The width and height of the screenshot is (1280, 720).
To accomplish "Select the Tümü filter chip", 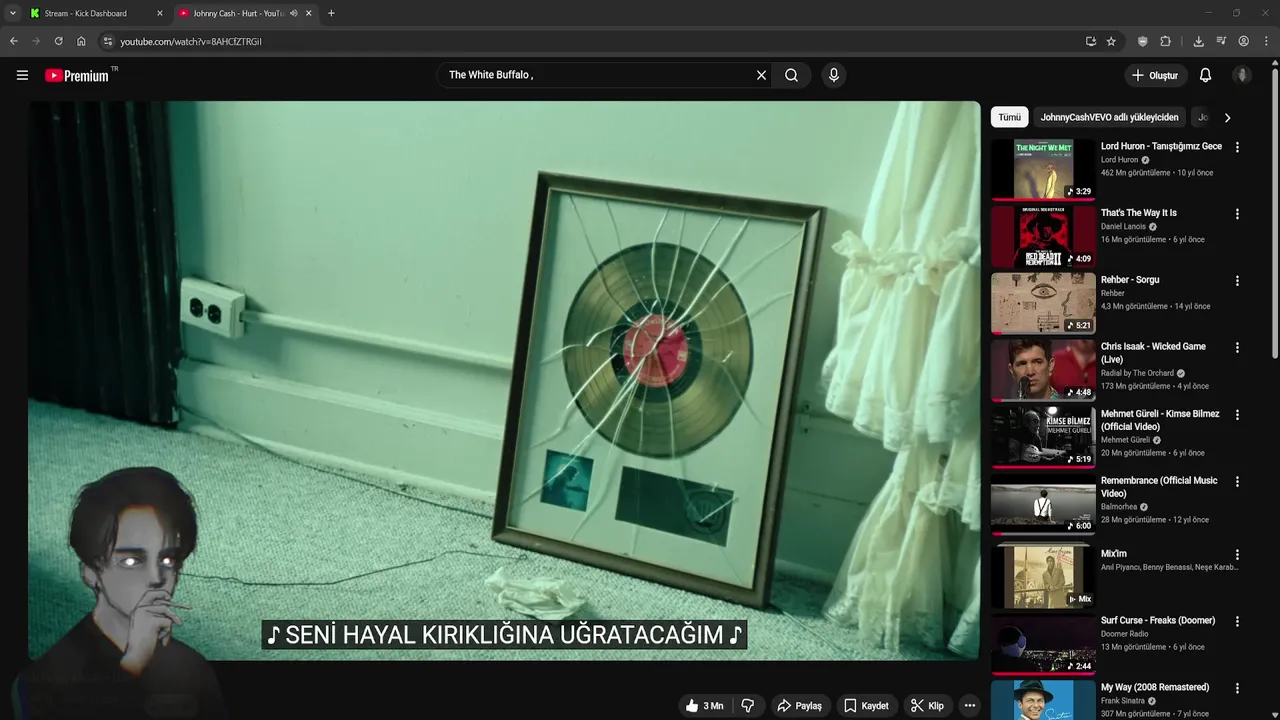I will 1009,117.
